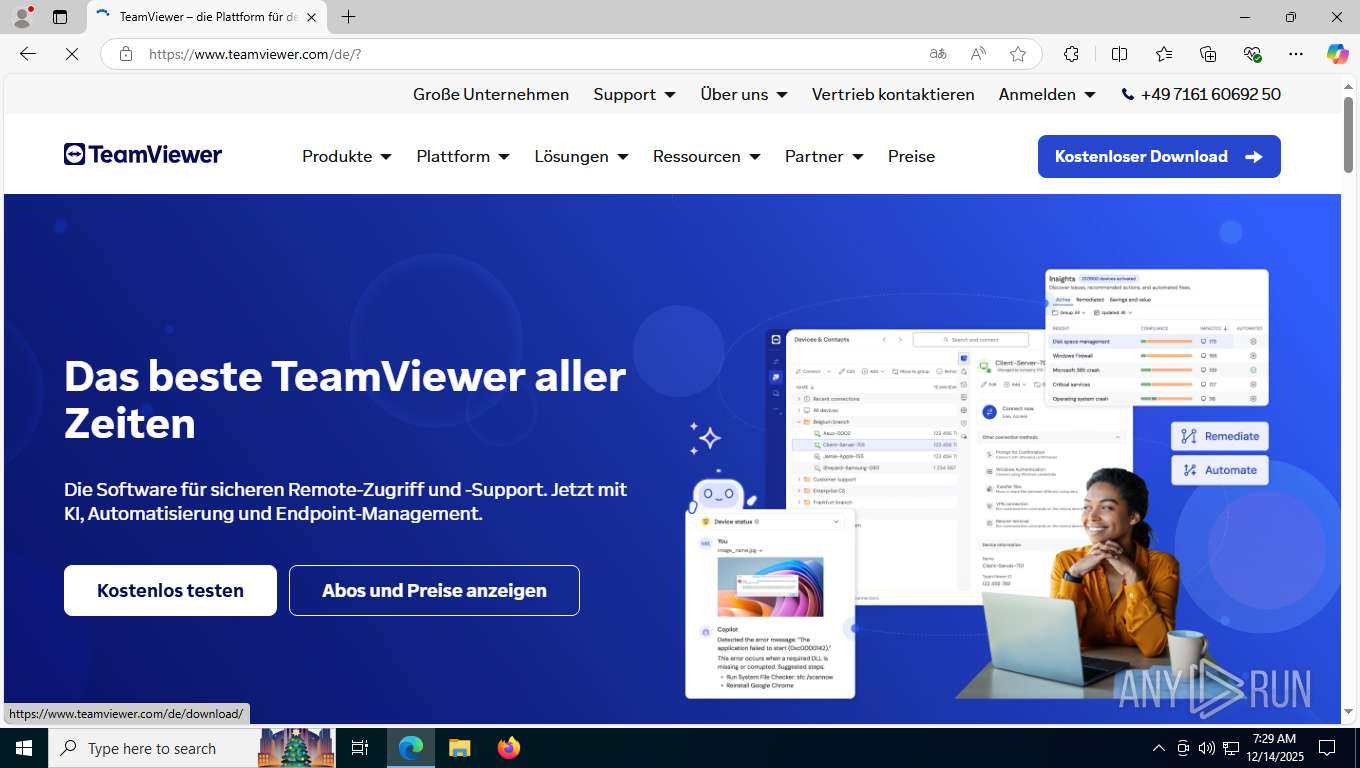Launch Copilot sidebar icon

point(1337,54)
